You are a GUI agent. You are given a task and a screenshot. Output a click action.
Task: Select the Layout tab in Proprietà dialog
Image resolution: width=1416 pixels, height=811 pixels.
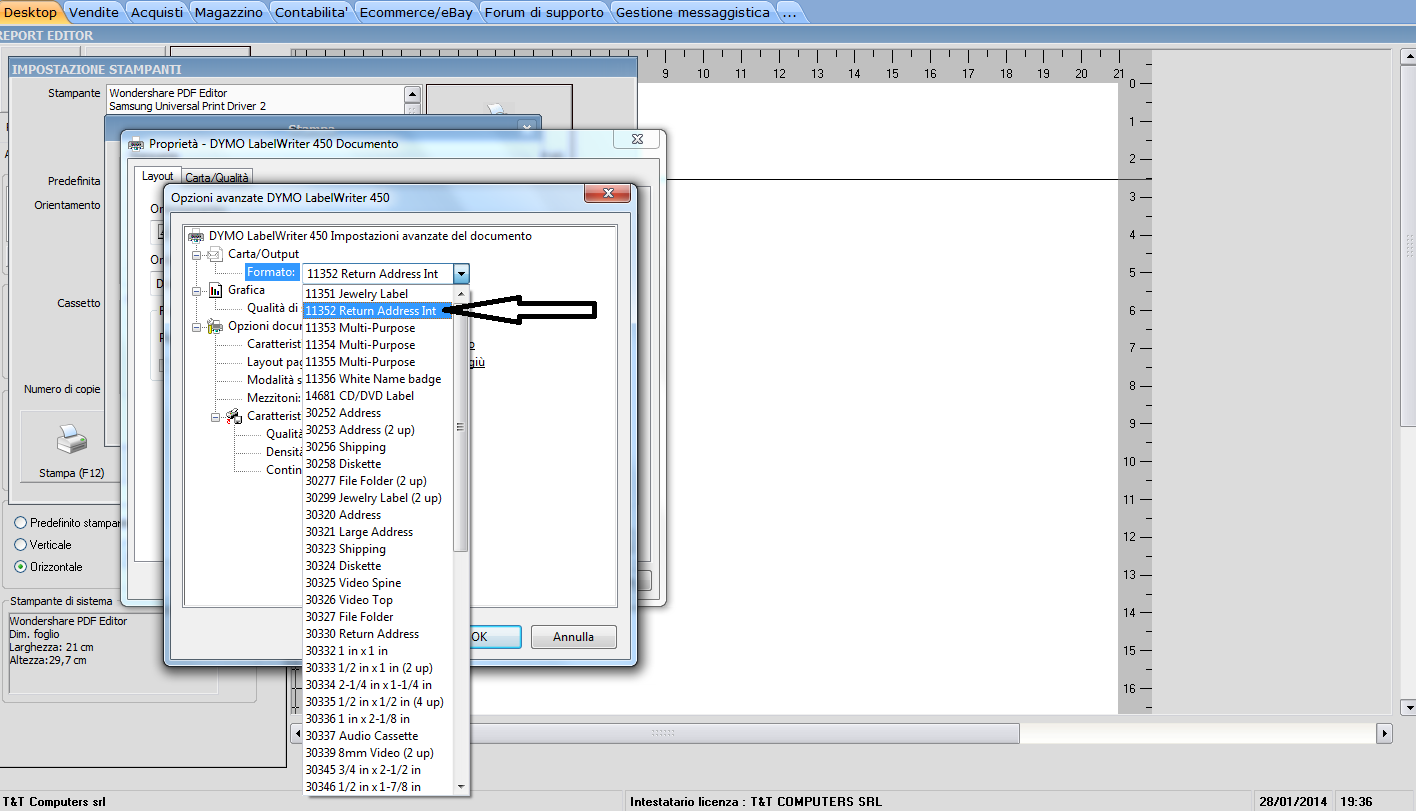tap(157, 175)
